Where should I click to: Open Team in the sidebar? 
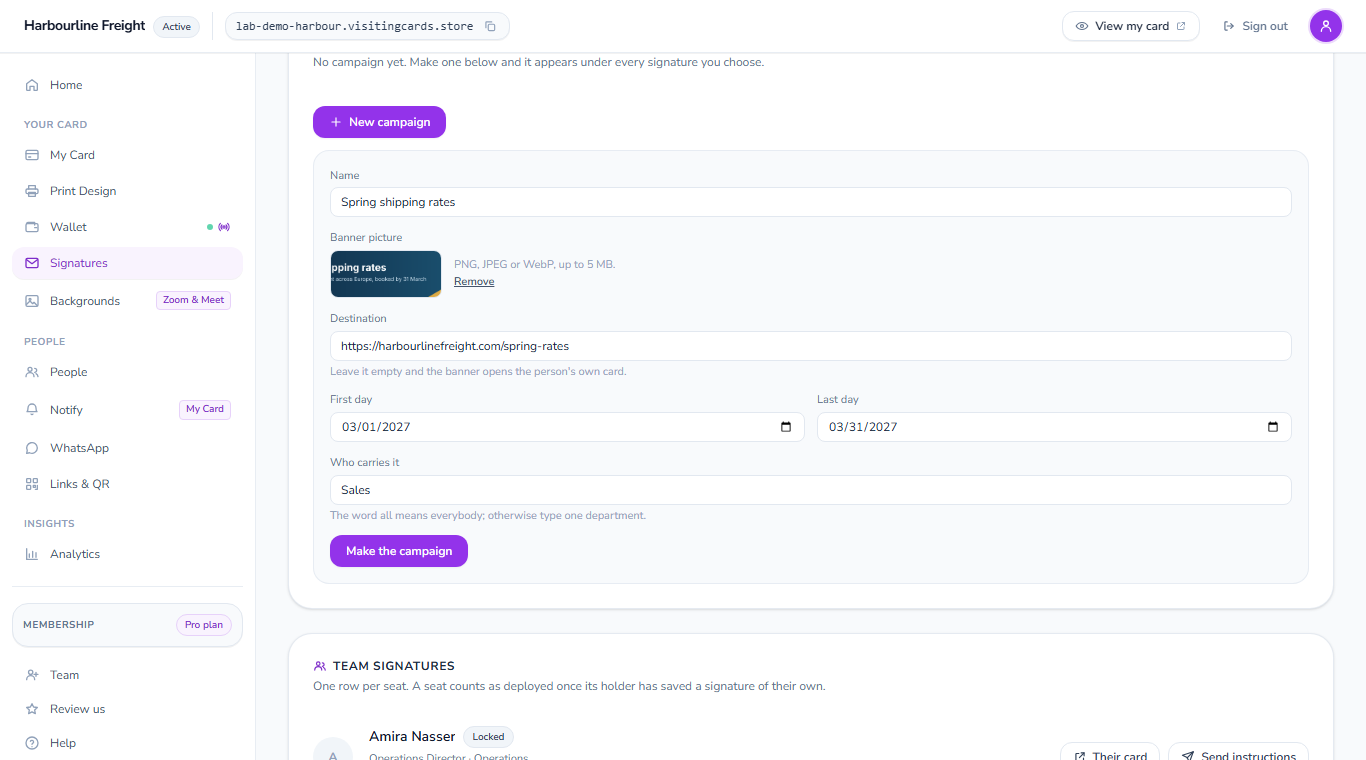[x=127, y=675]
